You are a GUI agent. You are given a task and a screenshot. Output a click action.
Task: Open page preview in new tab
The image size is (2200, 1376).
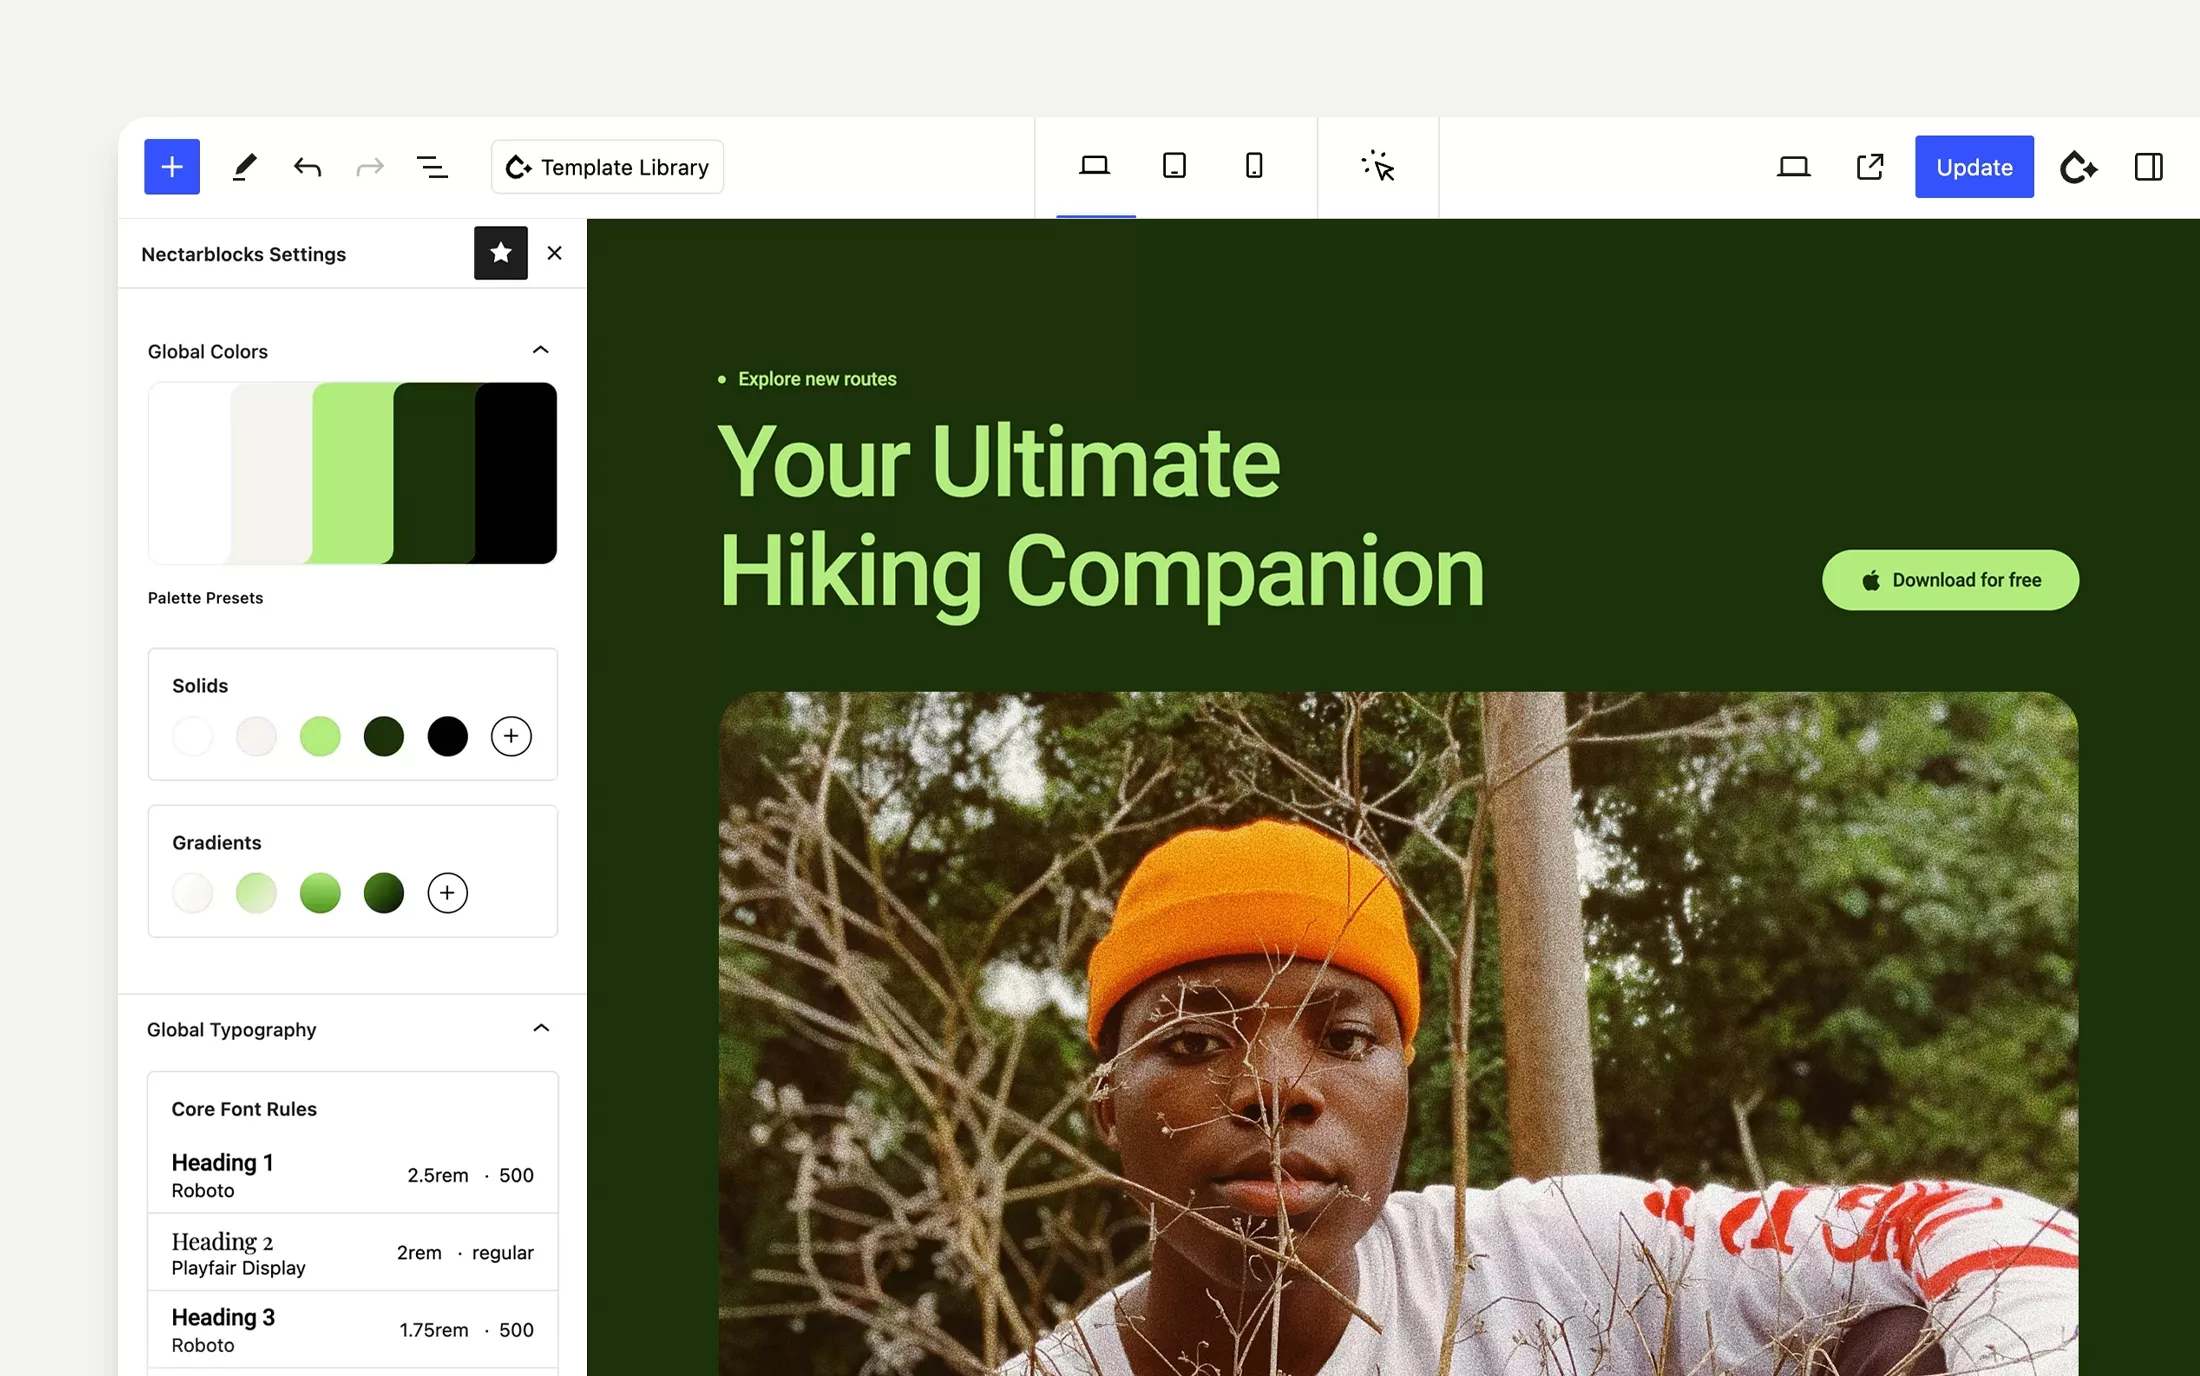tap(1870, 167)
